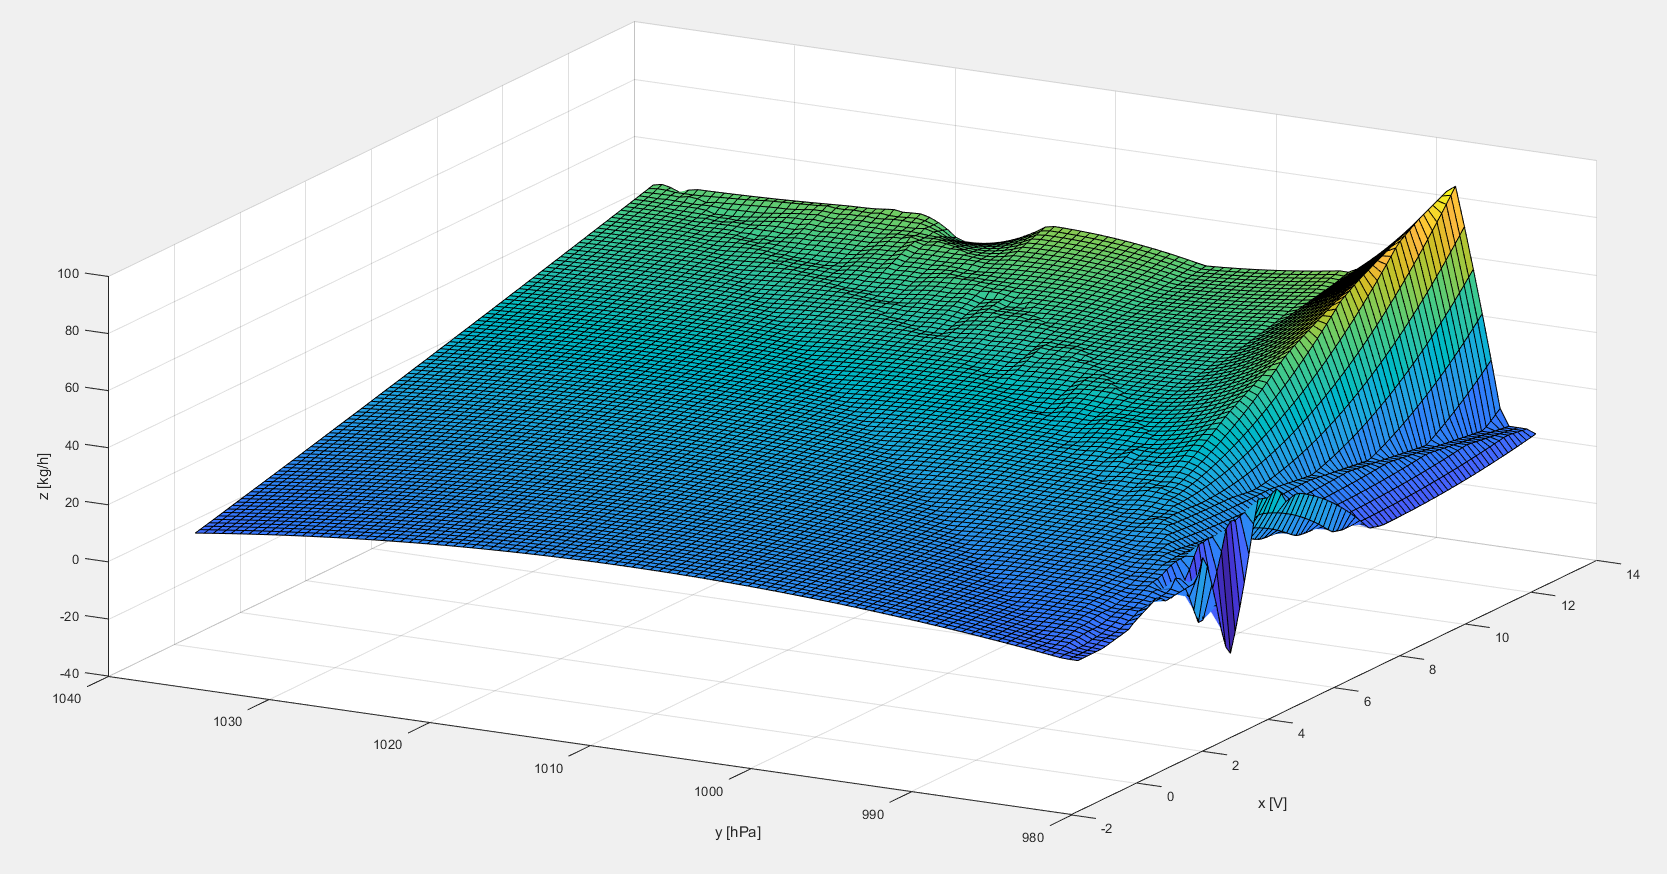Click the dark blue downward spike tip

coord(1229,650)
